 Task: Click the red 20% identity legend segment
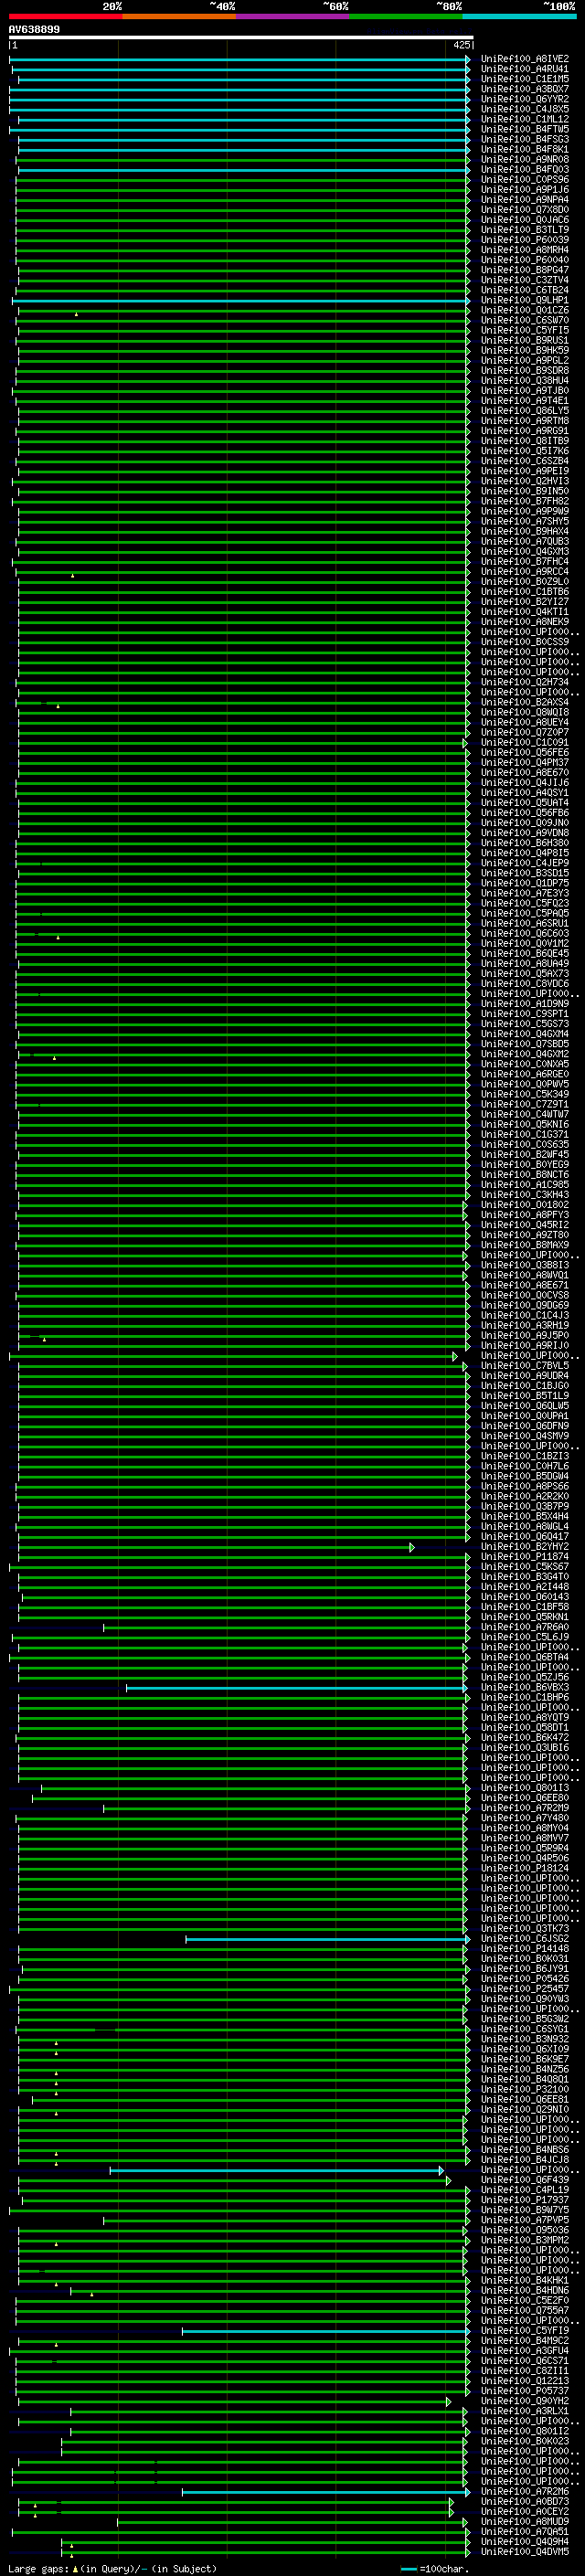pyautogui.click(x=66, y=16)
